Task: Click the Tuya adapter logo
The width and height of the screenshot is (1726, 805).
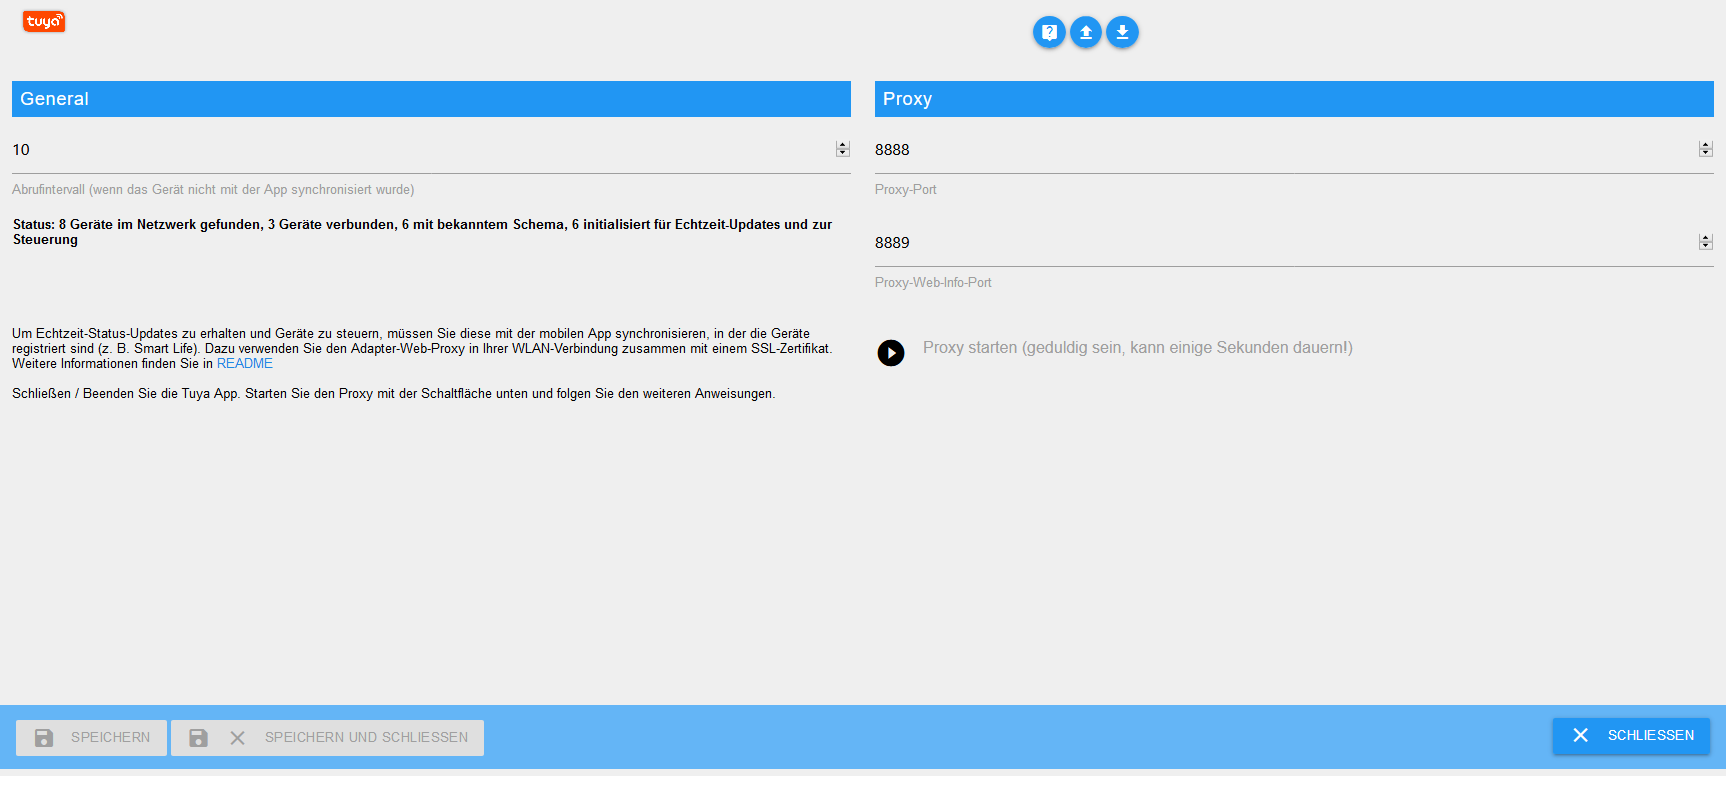Action: [44, 21]
